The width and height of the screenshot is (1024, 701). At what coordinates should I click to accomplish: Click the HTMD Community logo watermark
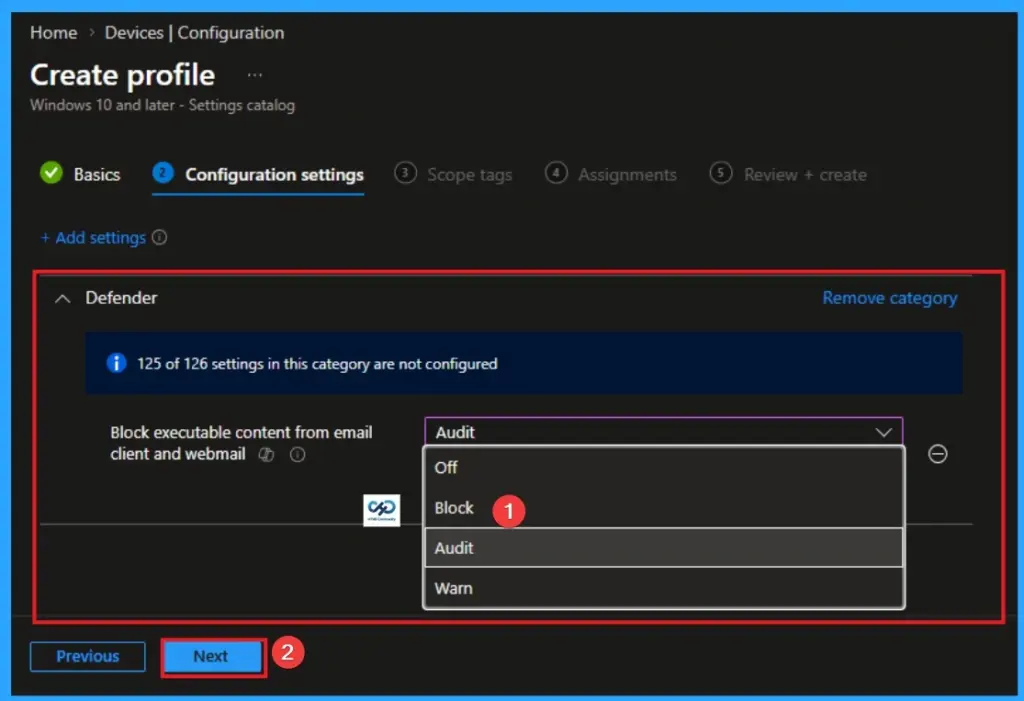click(381, 509)
